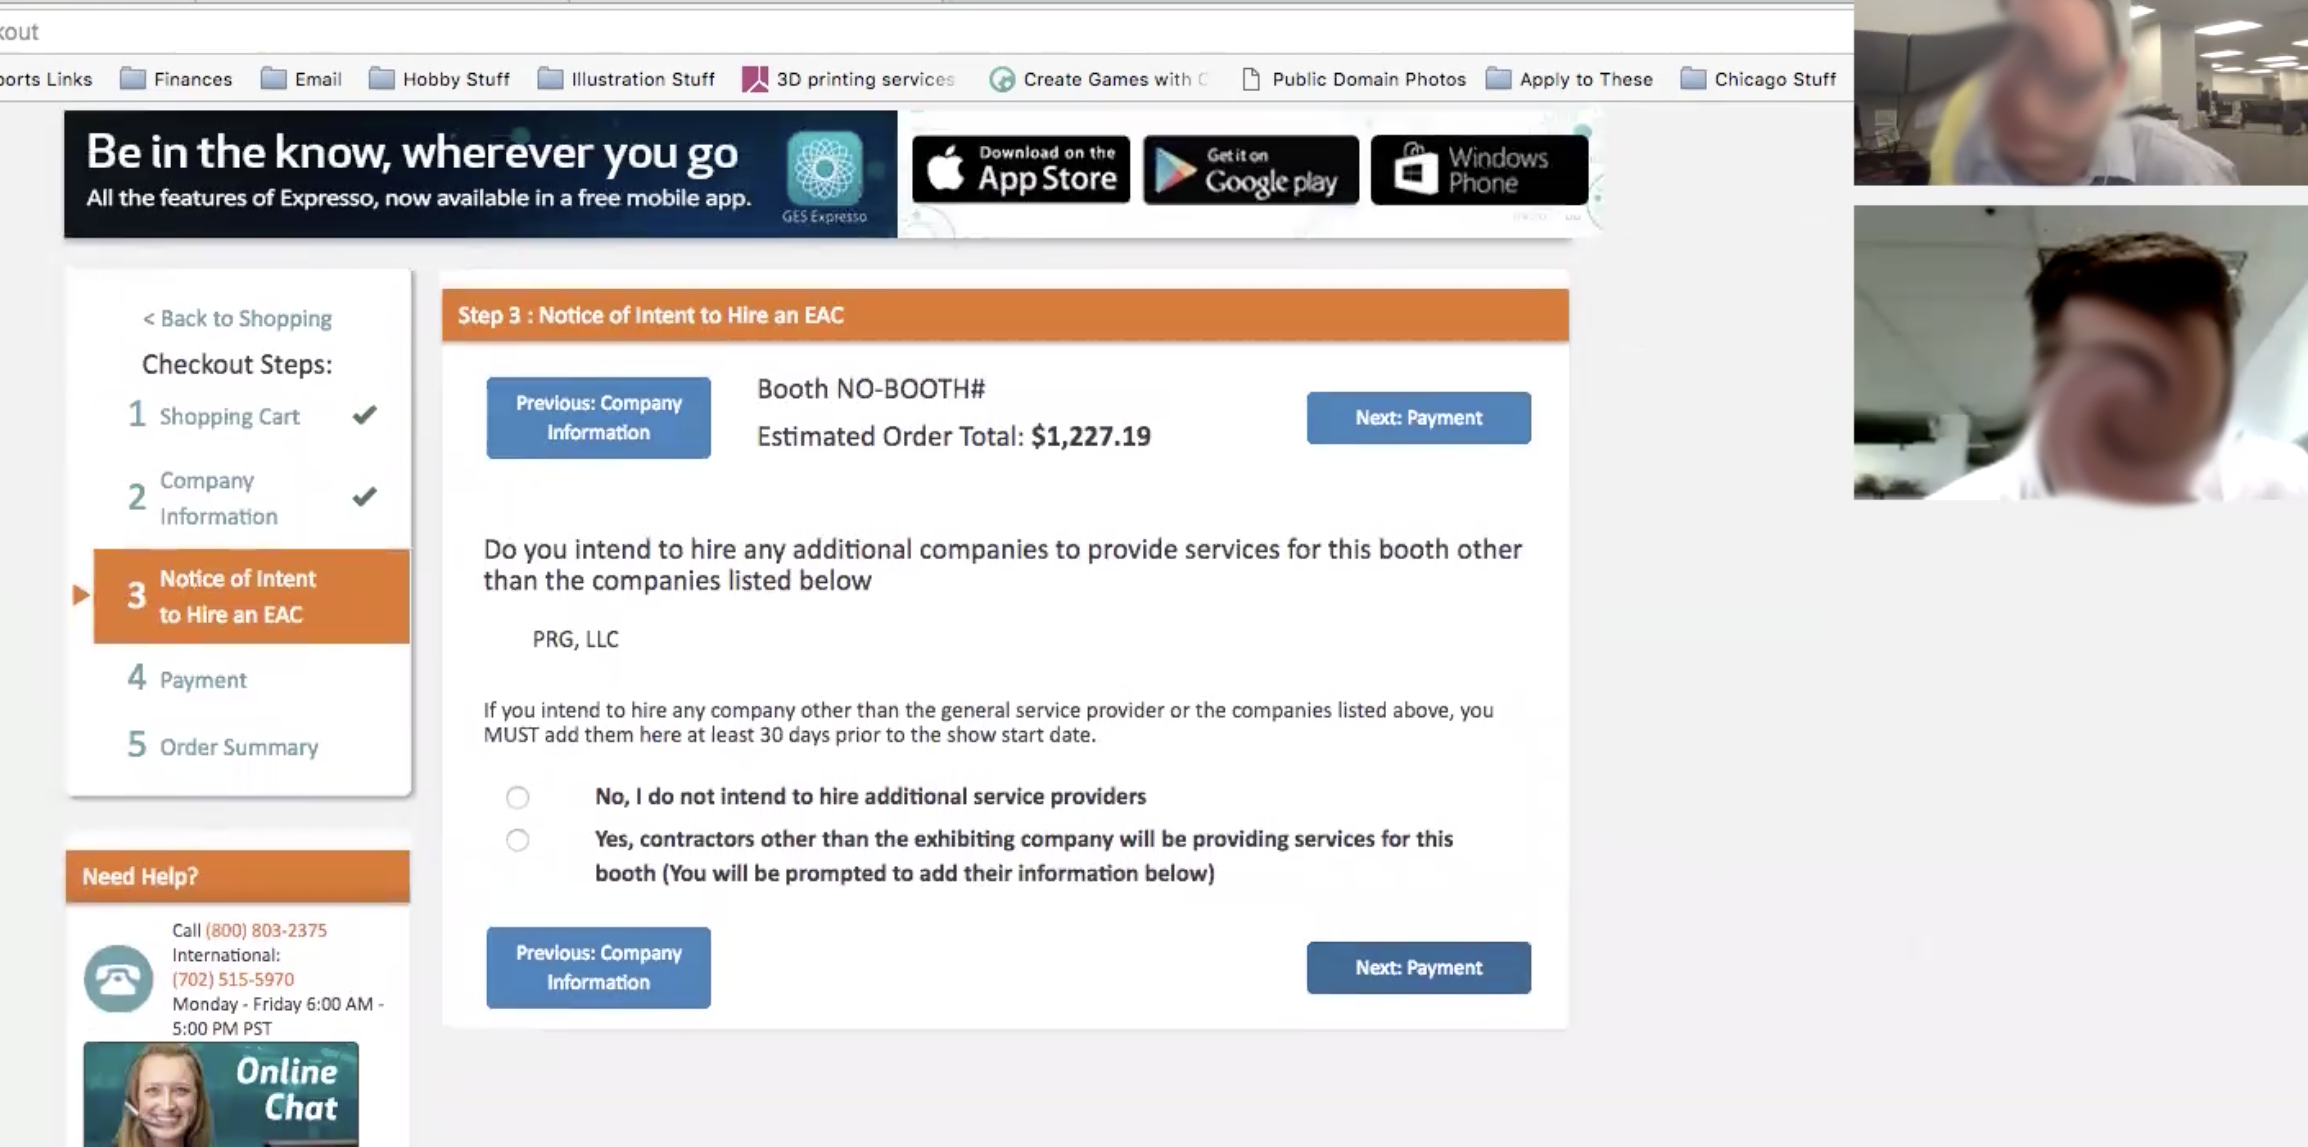Click the telephone icon under Need Help

[x=118, y=978]
